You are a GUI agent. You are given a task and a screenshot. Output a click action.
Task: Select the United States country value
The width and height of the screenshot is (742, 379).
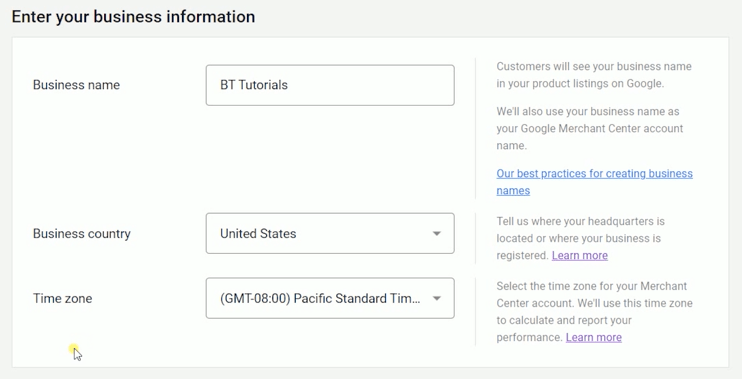(x=258, y=233)
